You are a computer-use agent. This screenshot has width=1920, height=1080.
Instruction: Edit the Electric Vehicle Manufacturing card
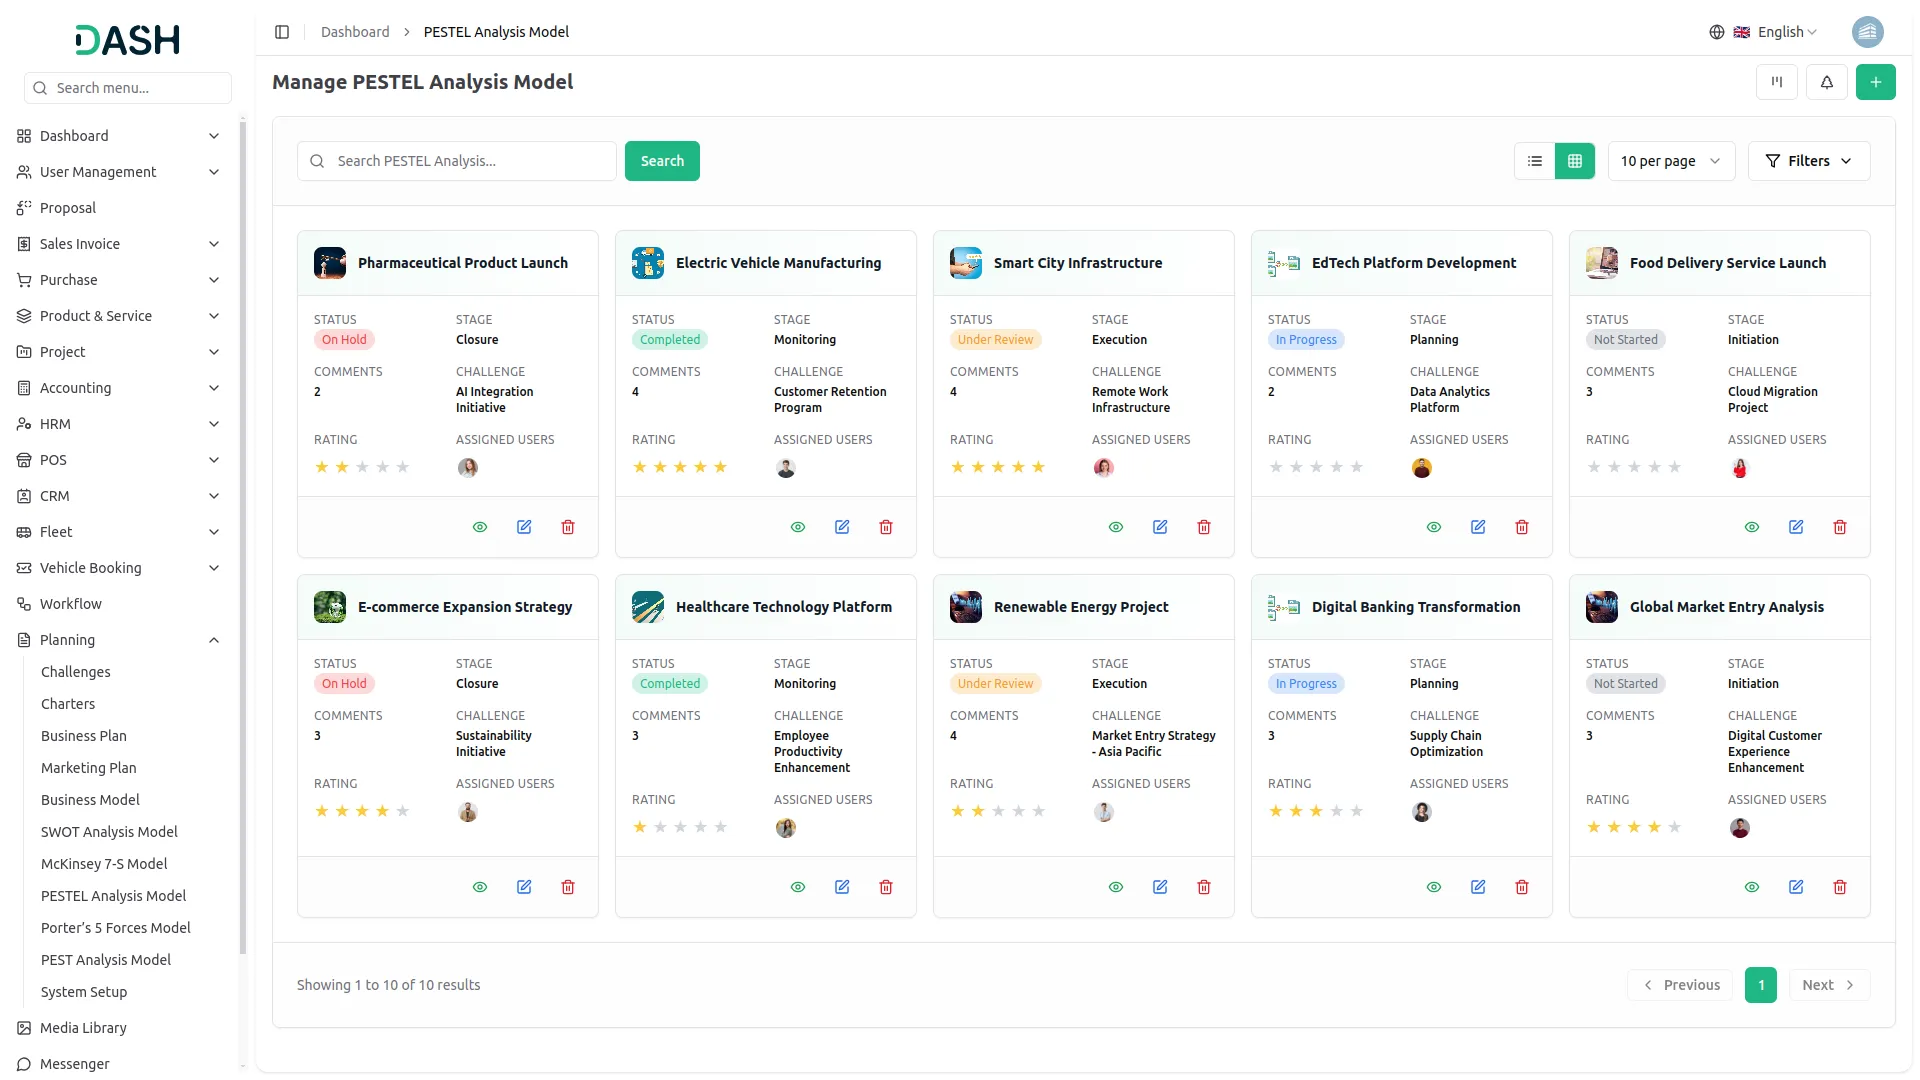pos(842,527)
